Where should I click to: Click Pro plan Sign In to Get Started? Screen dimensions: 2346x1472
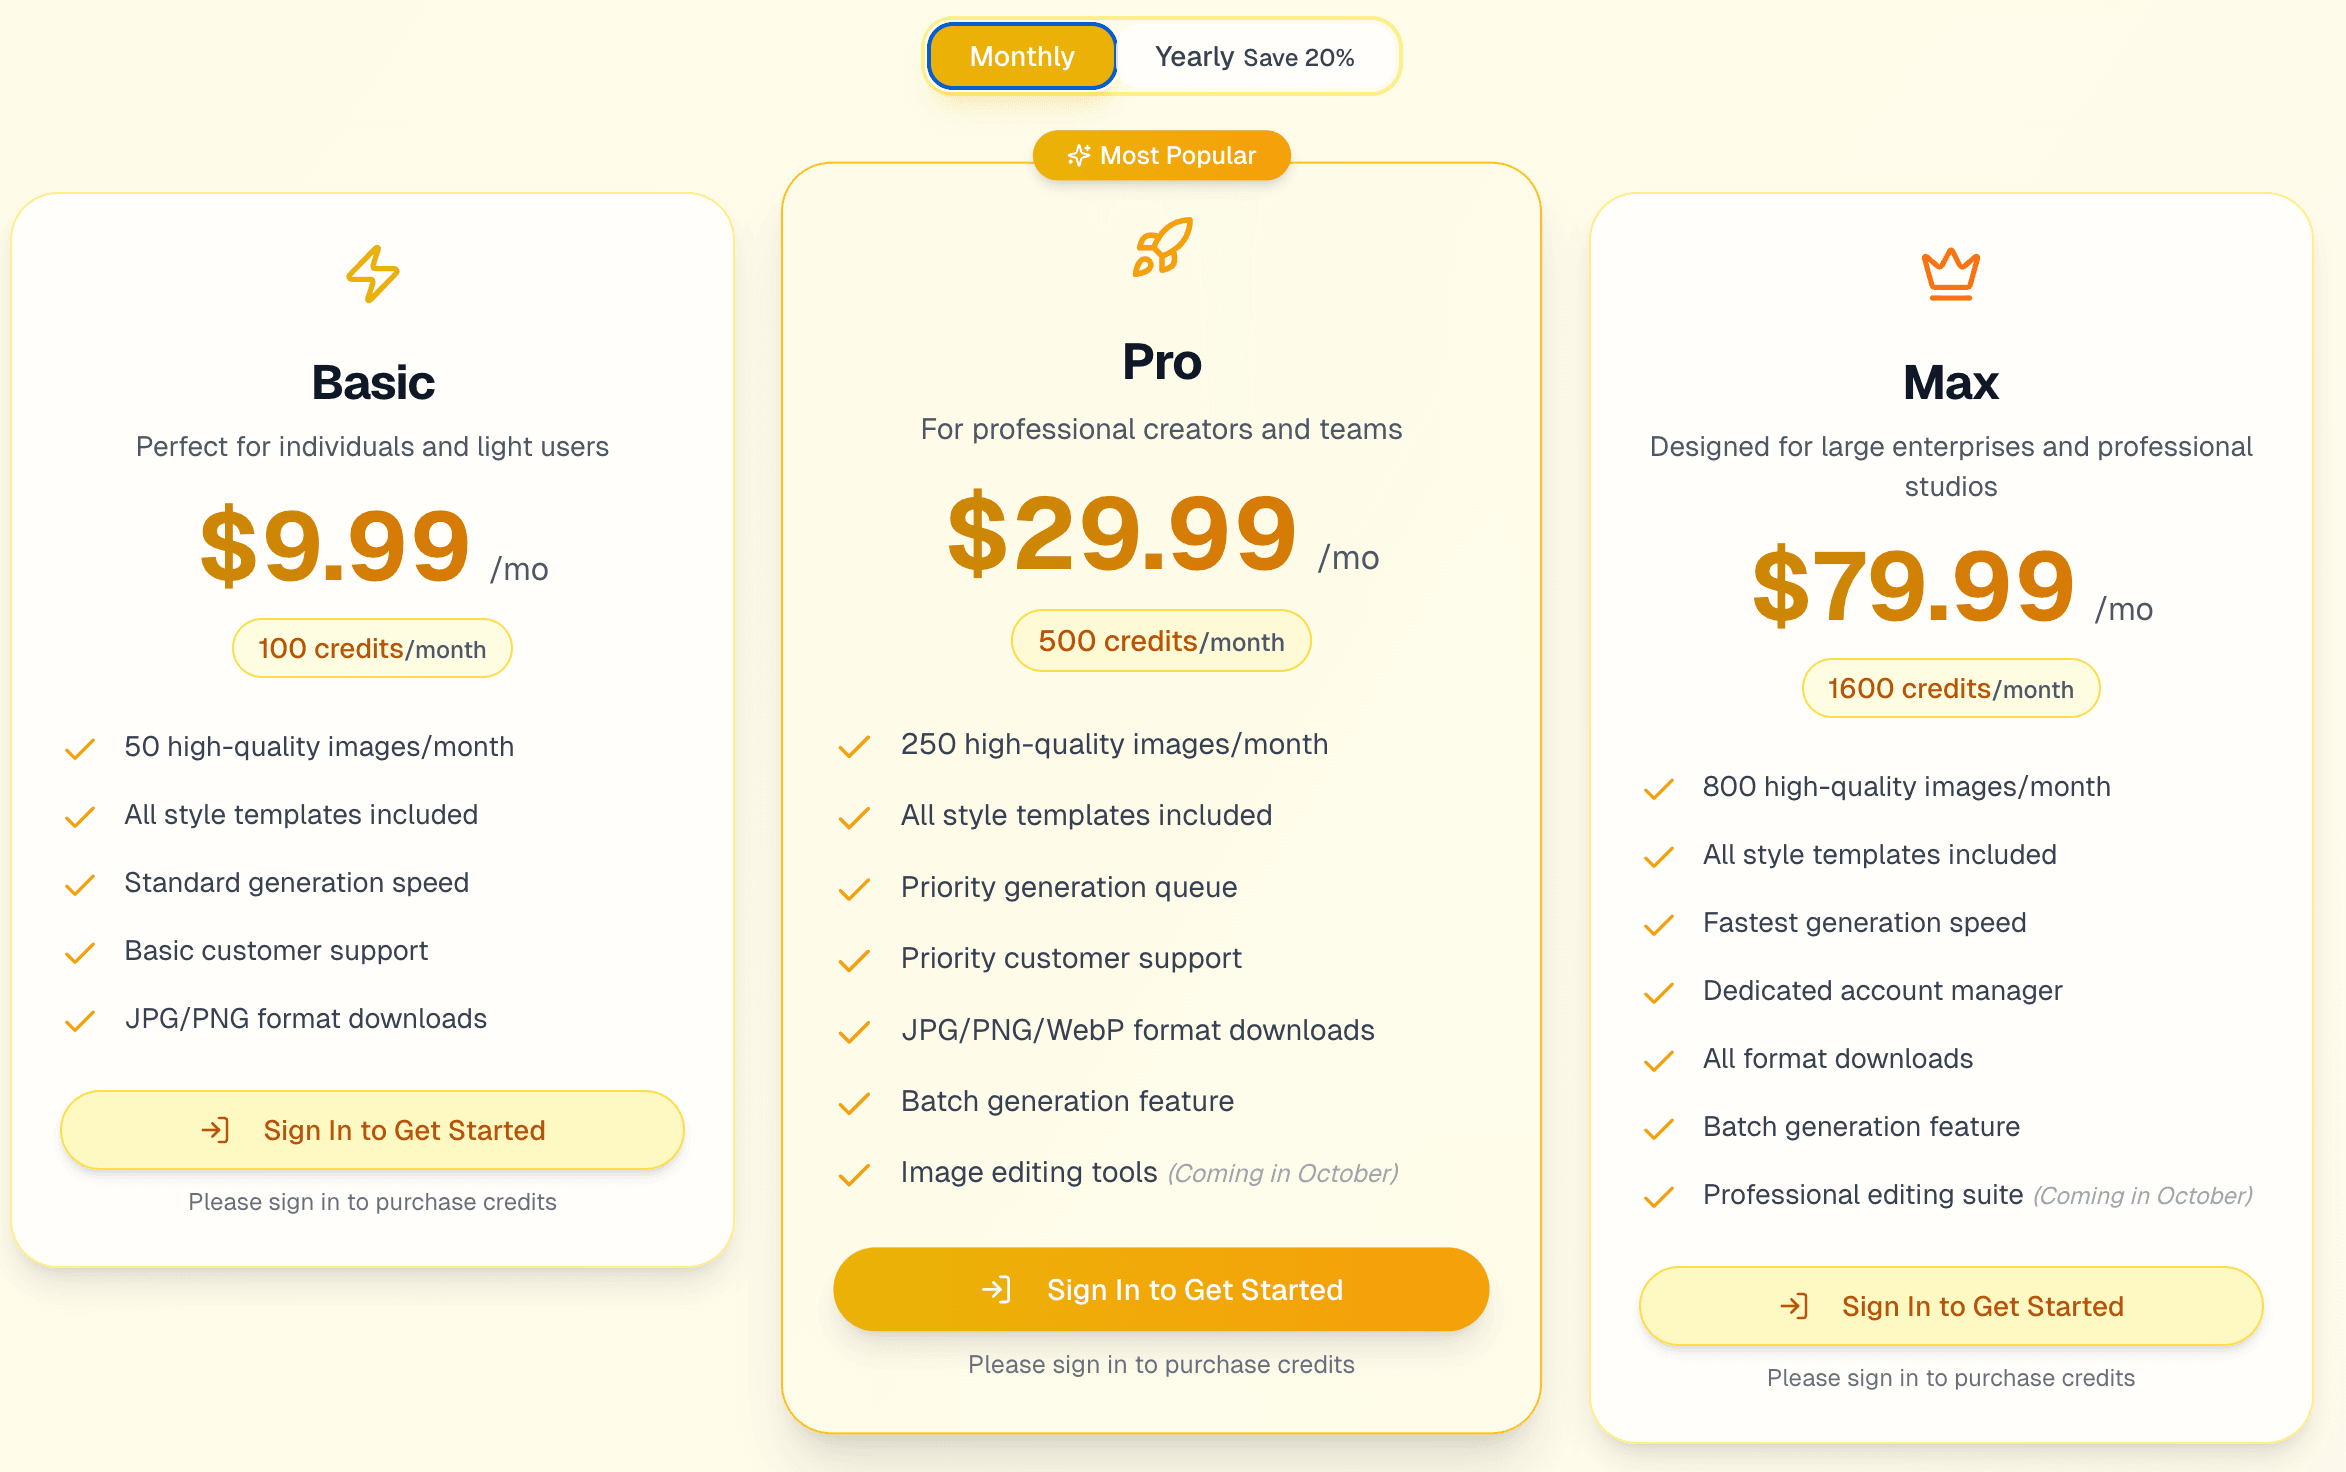tap(1161, 1290)
